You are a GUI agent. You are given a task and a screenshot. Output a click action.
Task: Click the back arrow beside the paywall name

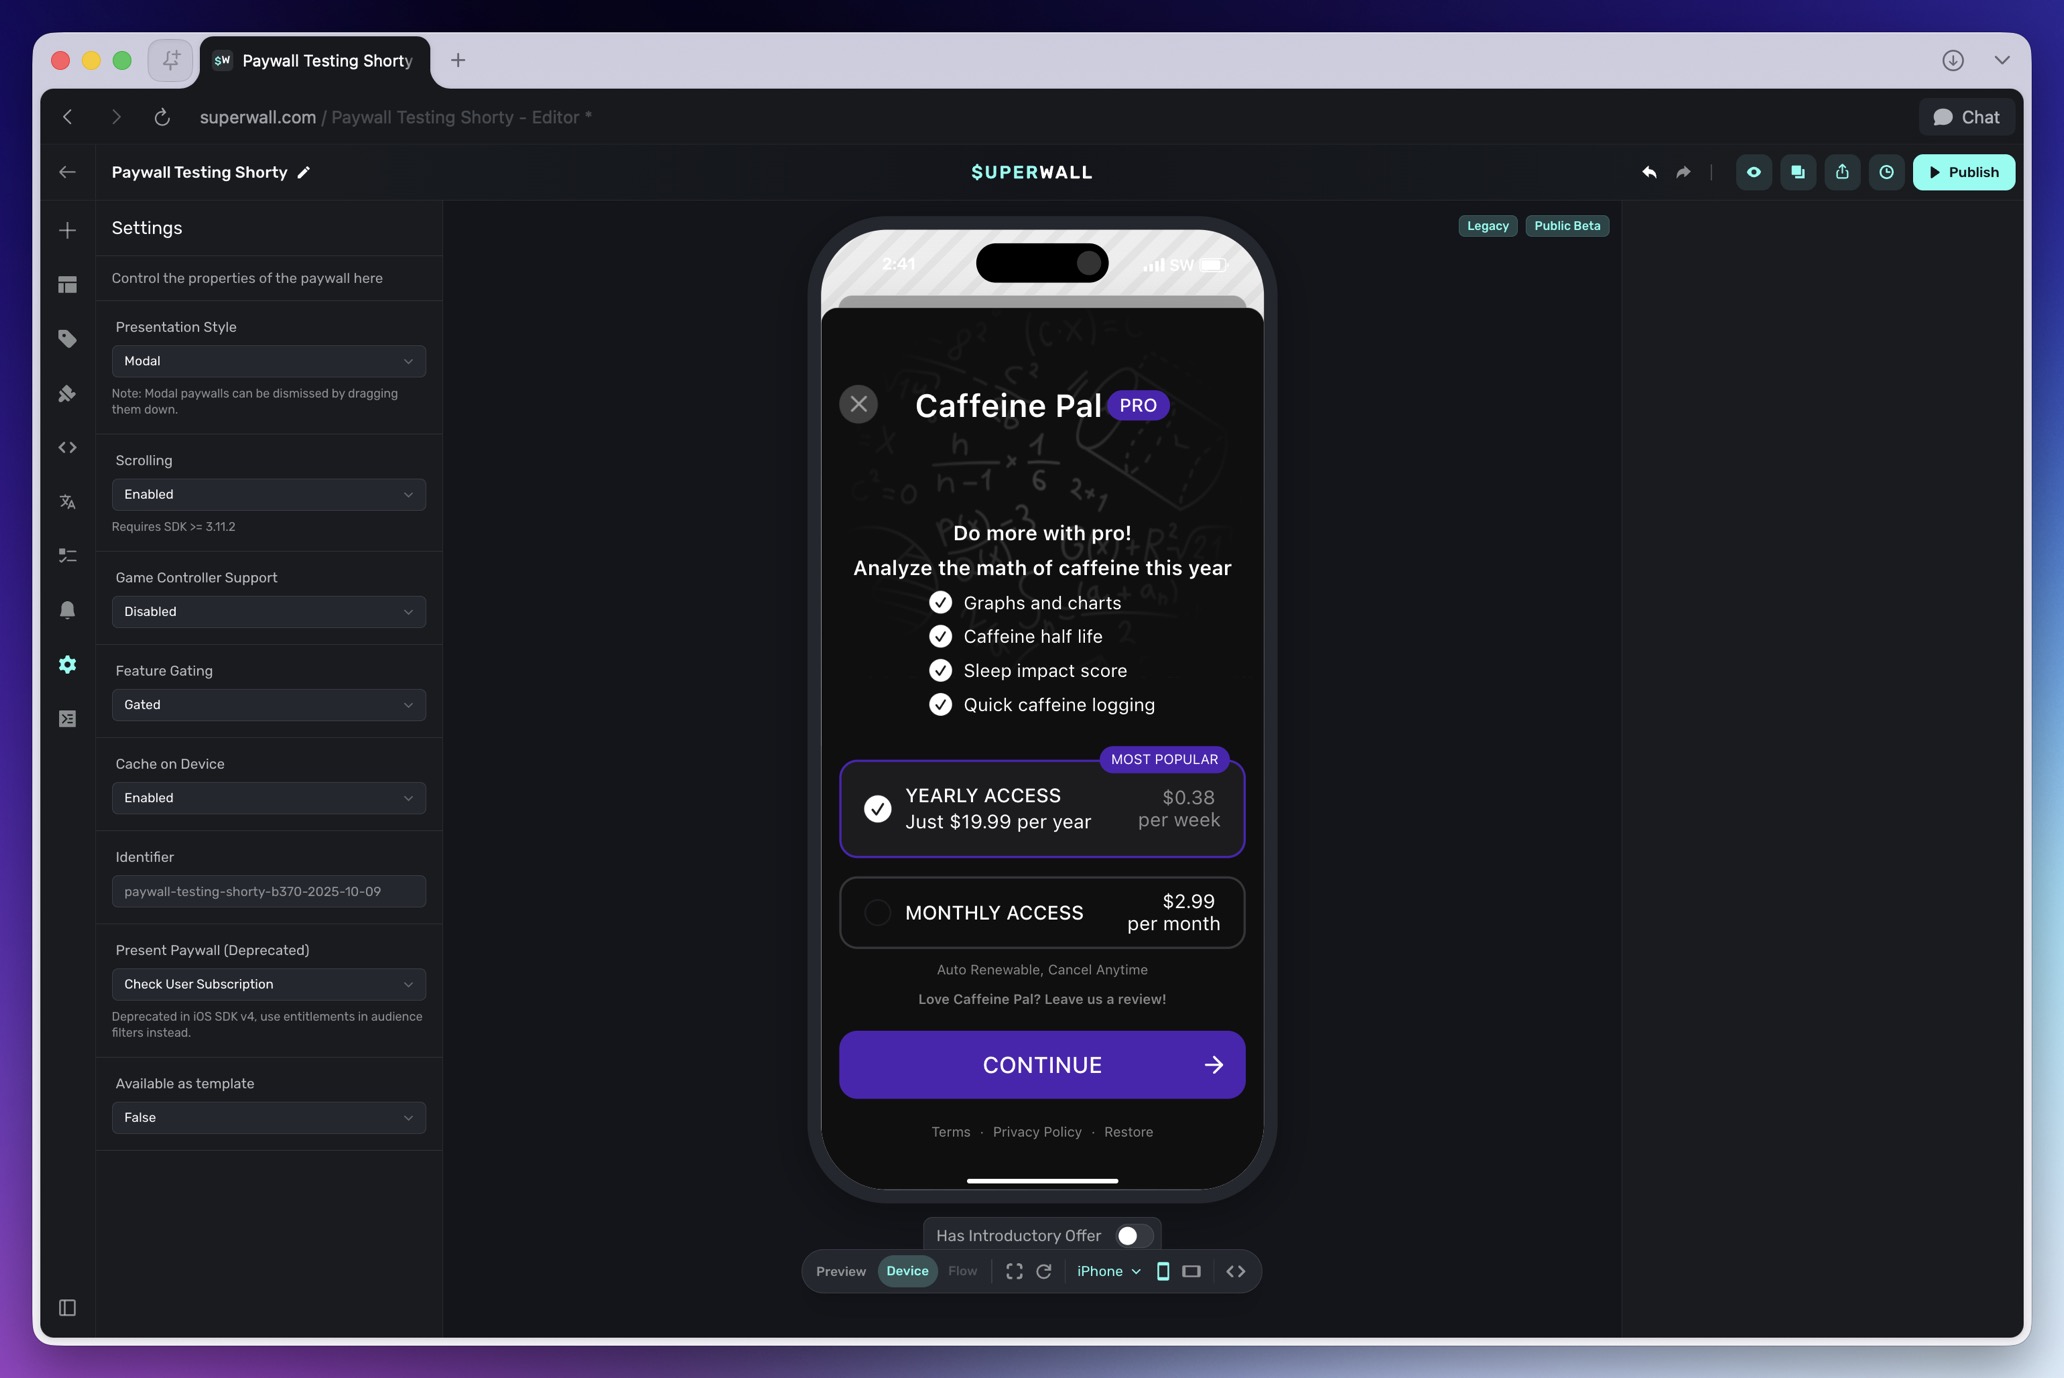67,172
